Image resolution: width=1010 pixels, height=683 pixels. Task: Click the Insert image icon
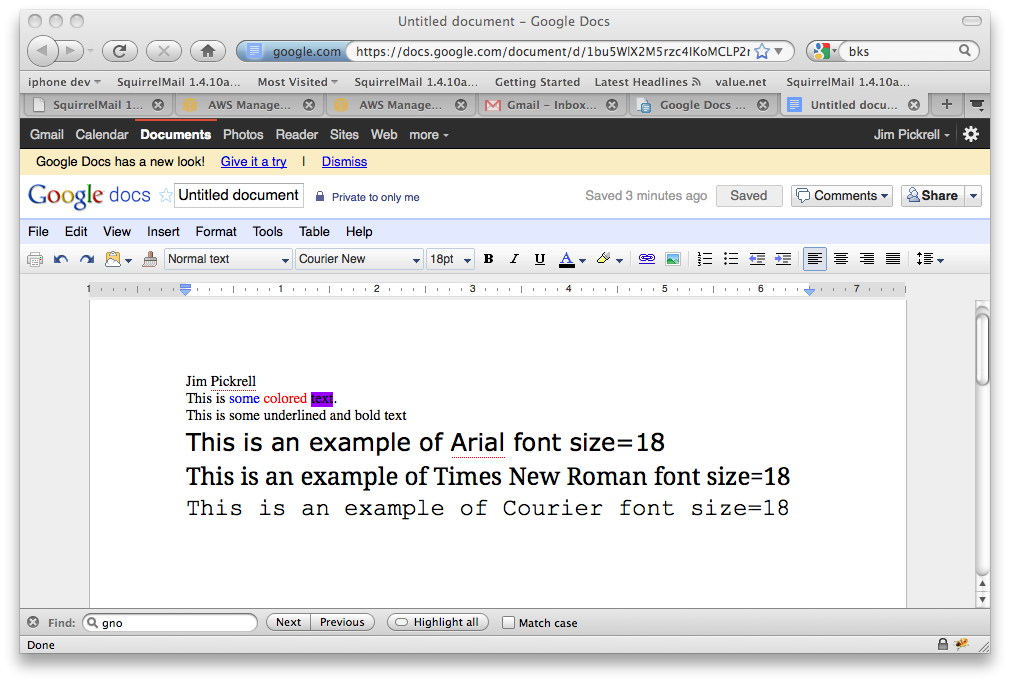(x=673, y=259)
